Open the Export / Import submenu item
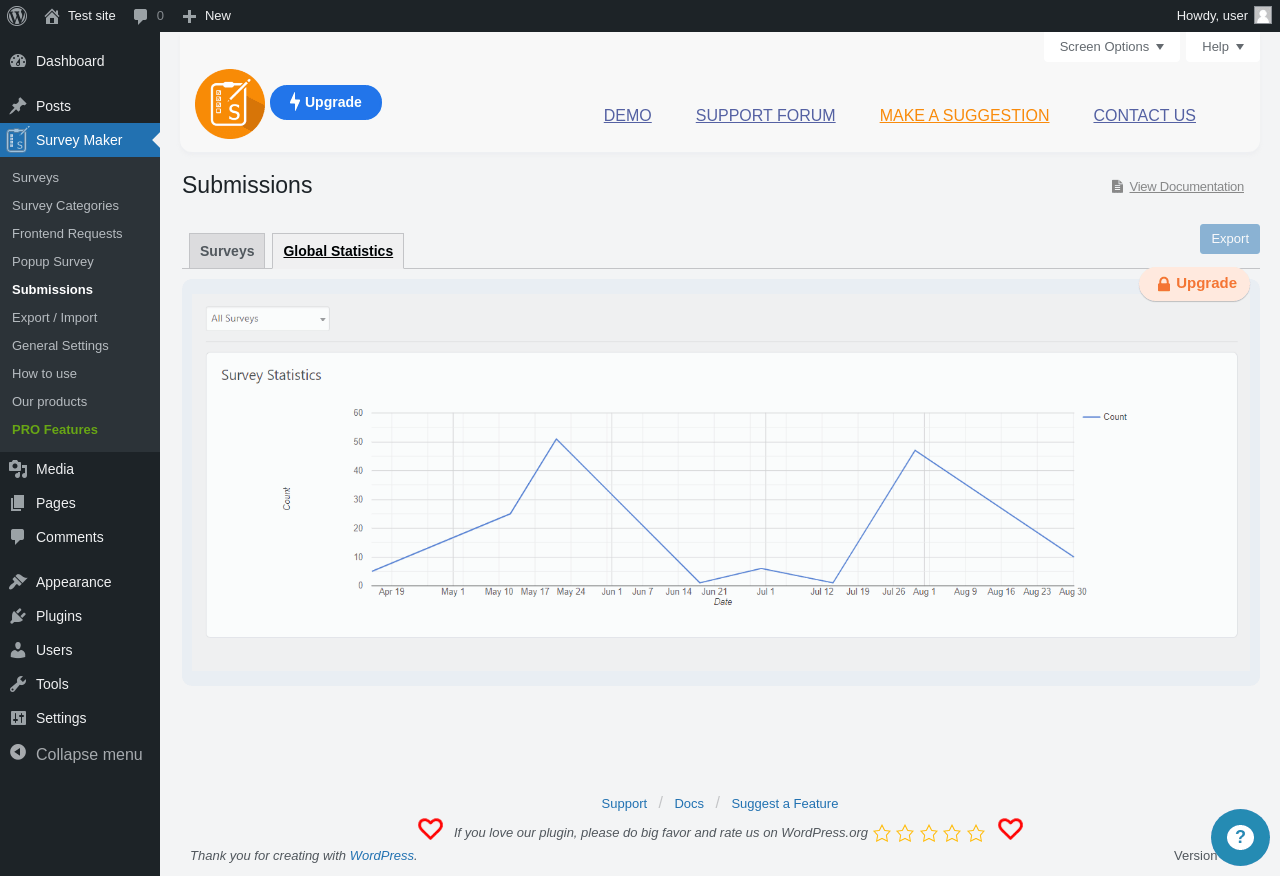Viewport: 1280px width, 876px height. (x=55, y=317)
